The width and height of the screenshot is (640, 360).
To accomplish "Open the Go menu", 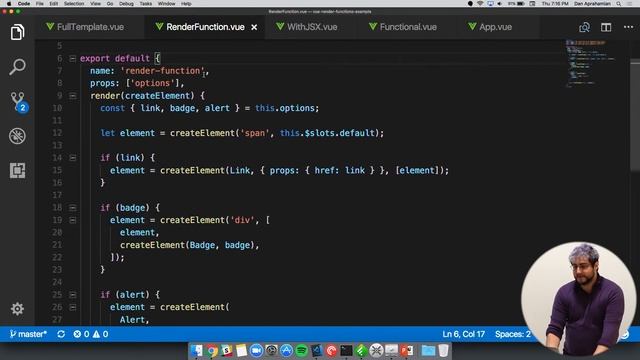I will pyautogui.click(x=110, y=4).
